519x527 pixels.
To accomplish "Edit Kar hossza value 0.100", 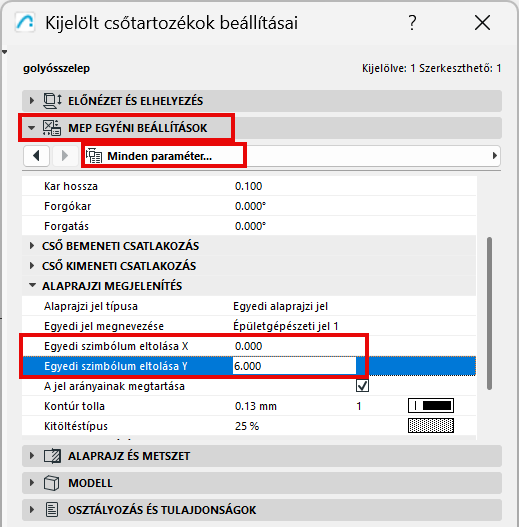I will pyautogui.click(x=248, y=186).
